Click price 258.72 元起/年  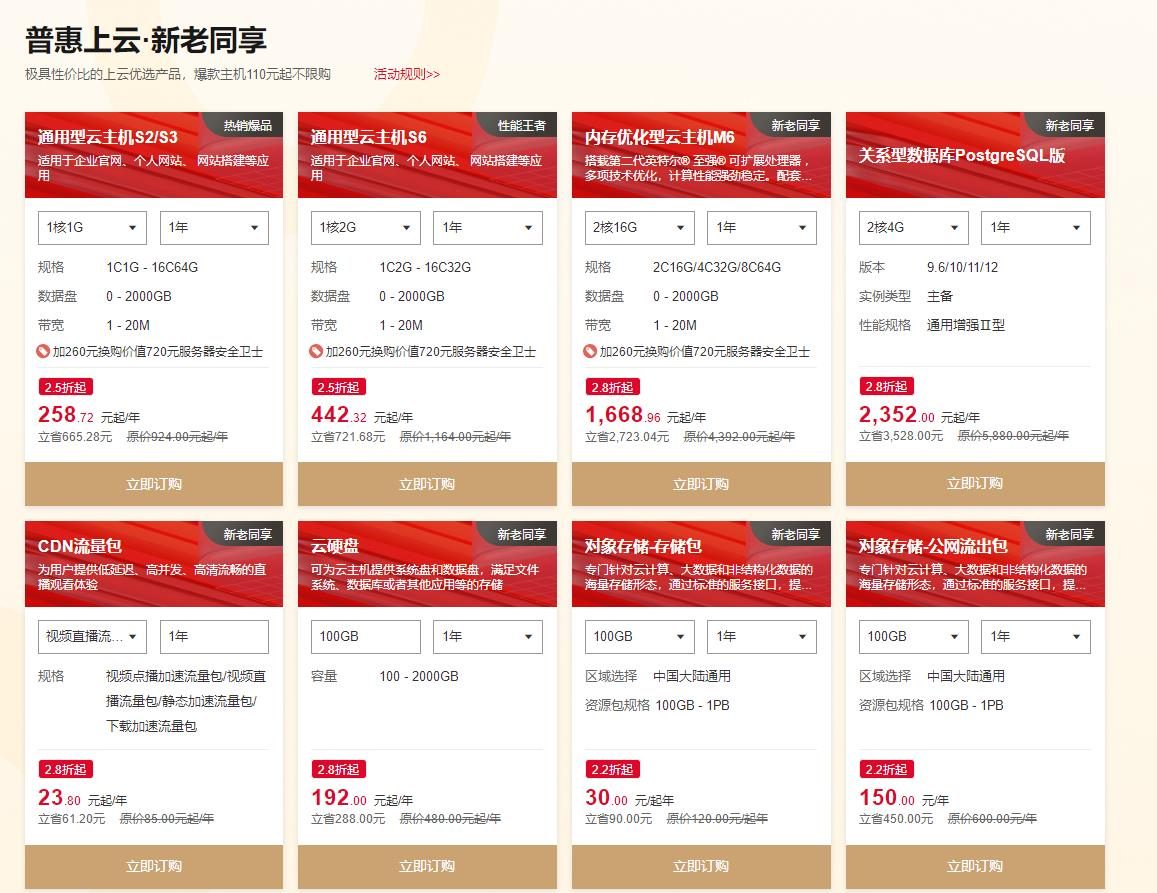click(89, 415)
